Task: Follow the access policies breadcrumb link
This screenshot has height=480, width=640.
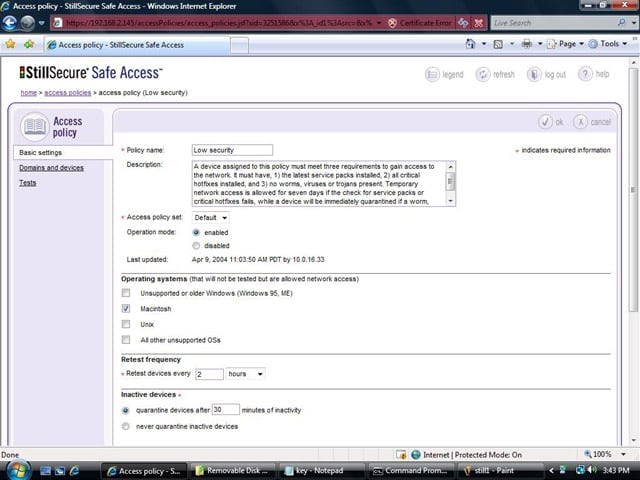Action: (68, 93)
